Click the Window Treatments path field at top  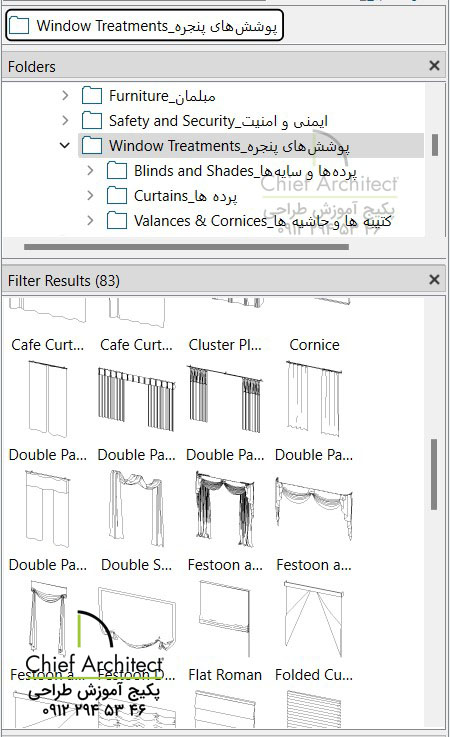tap(144, 25)
